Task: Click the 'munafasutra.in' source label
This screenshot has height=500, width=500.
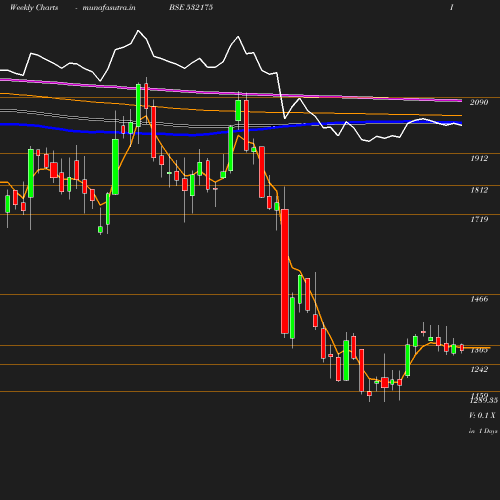Action: pyautogui.click(x=109, y=8)
